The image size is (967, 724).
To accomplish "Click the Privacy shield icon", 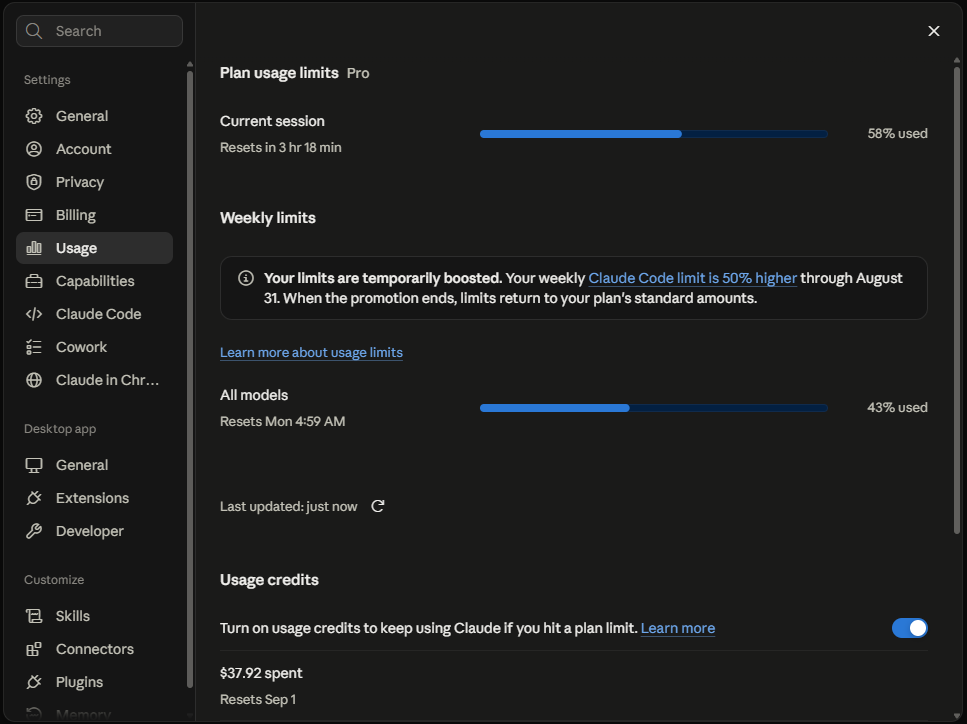I will point(34,182).
